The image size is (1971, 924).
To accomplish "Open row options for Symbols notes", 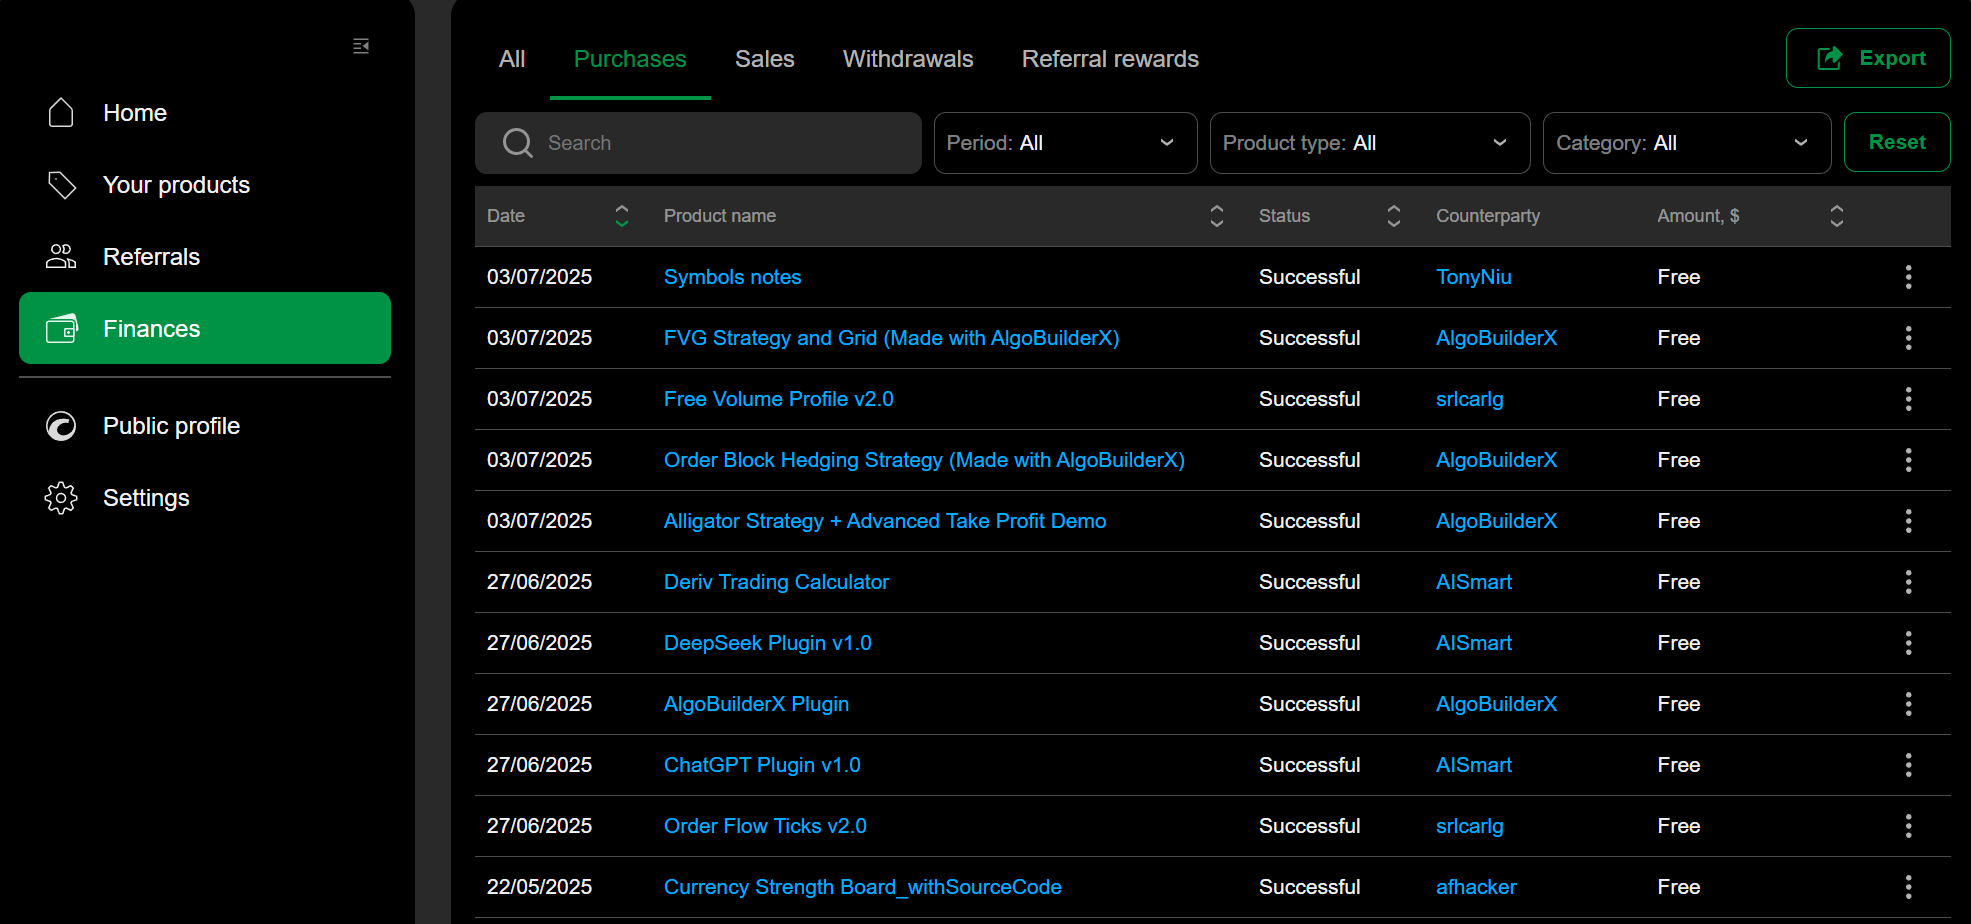I will 1908,277.
